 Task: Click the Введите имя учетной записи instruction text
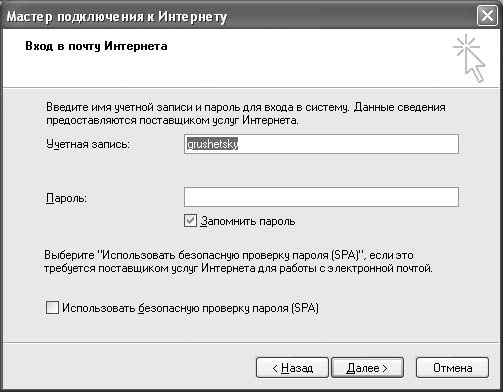tap(246, 114)
